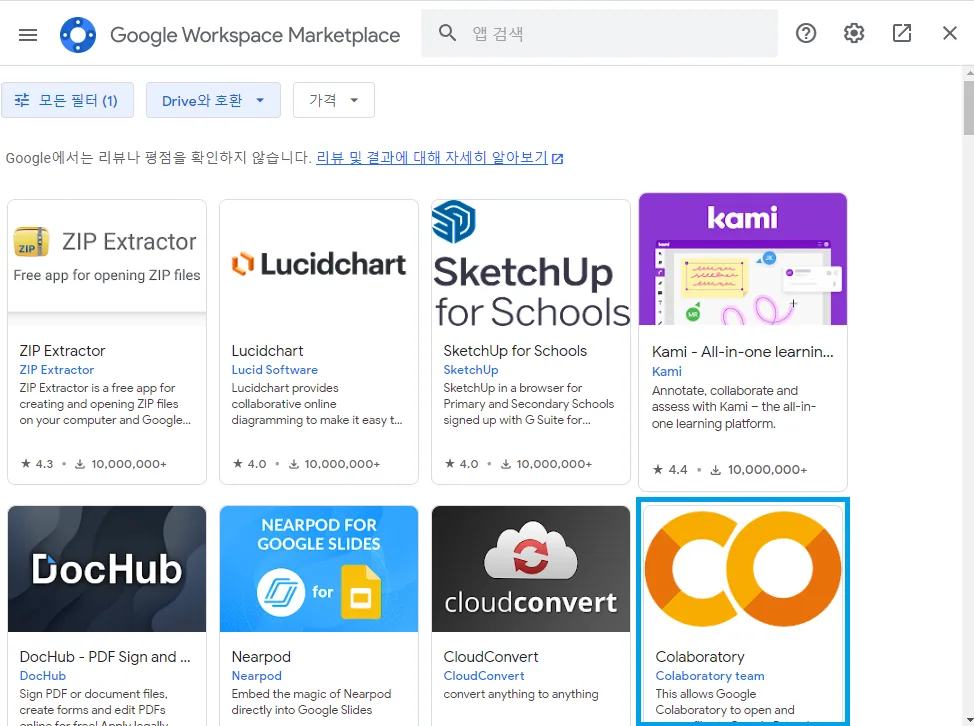974x726 pixels.
Task: Click Kami 10,000,000+ download count
Action: click(x=758, y=470)
